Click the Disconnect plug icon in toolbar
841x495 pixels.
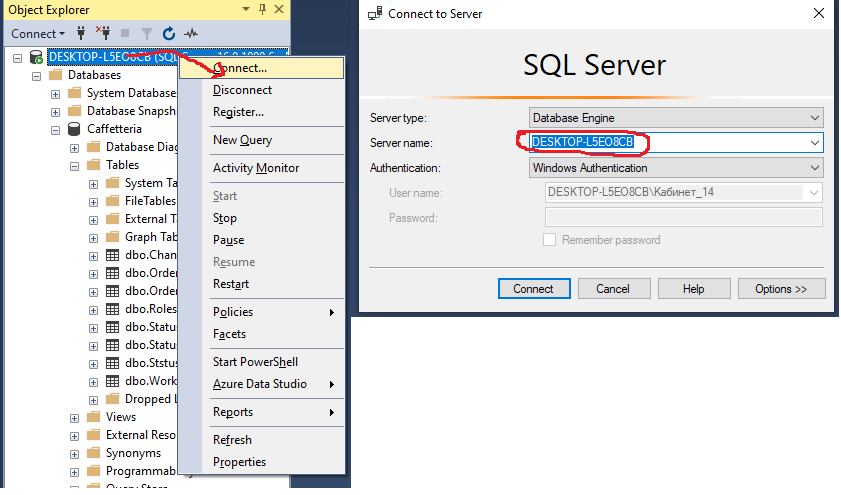click(103, 33)
